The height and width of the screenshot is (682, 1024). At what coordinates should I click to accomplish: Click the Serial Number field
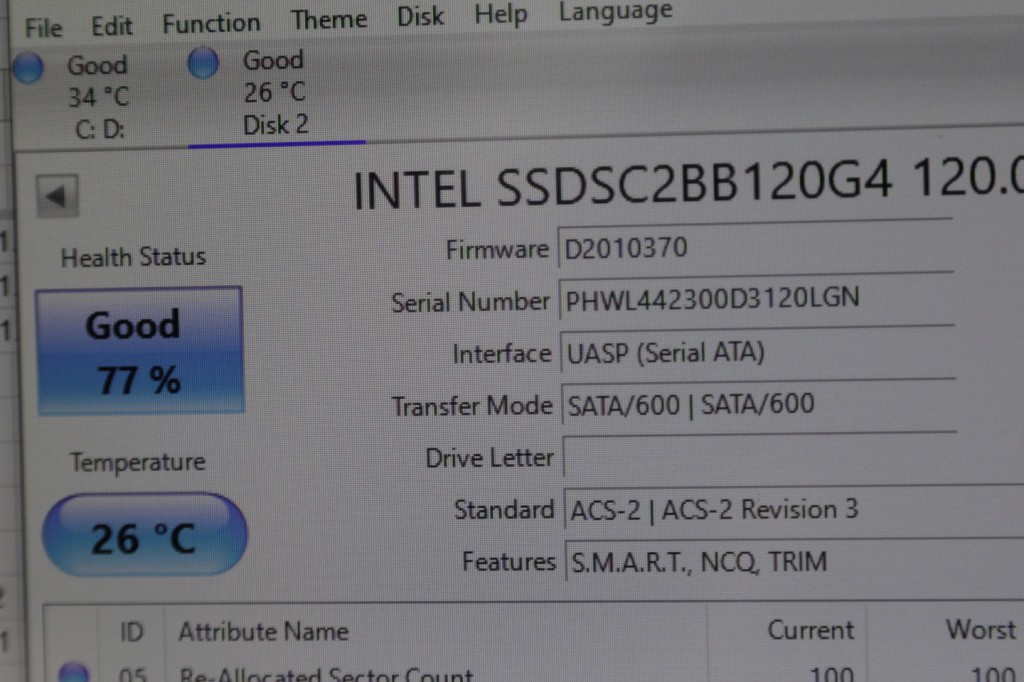tap(755, 300)
